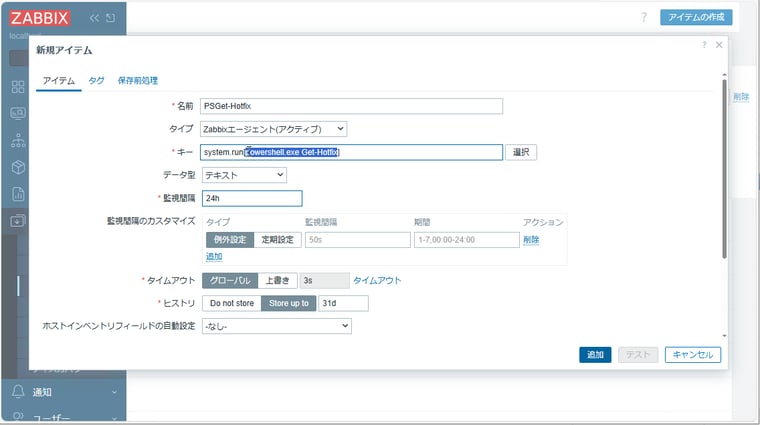Click the 削除 link behind the dialog at right
Image resolution: width=760 pixels, height=425 pixels.
(x=741, y=97)
